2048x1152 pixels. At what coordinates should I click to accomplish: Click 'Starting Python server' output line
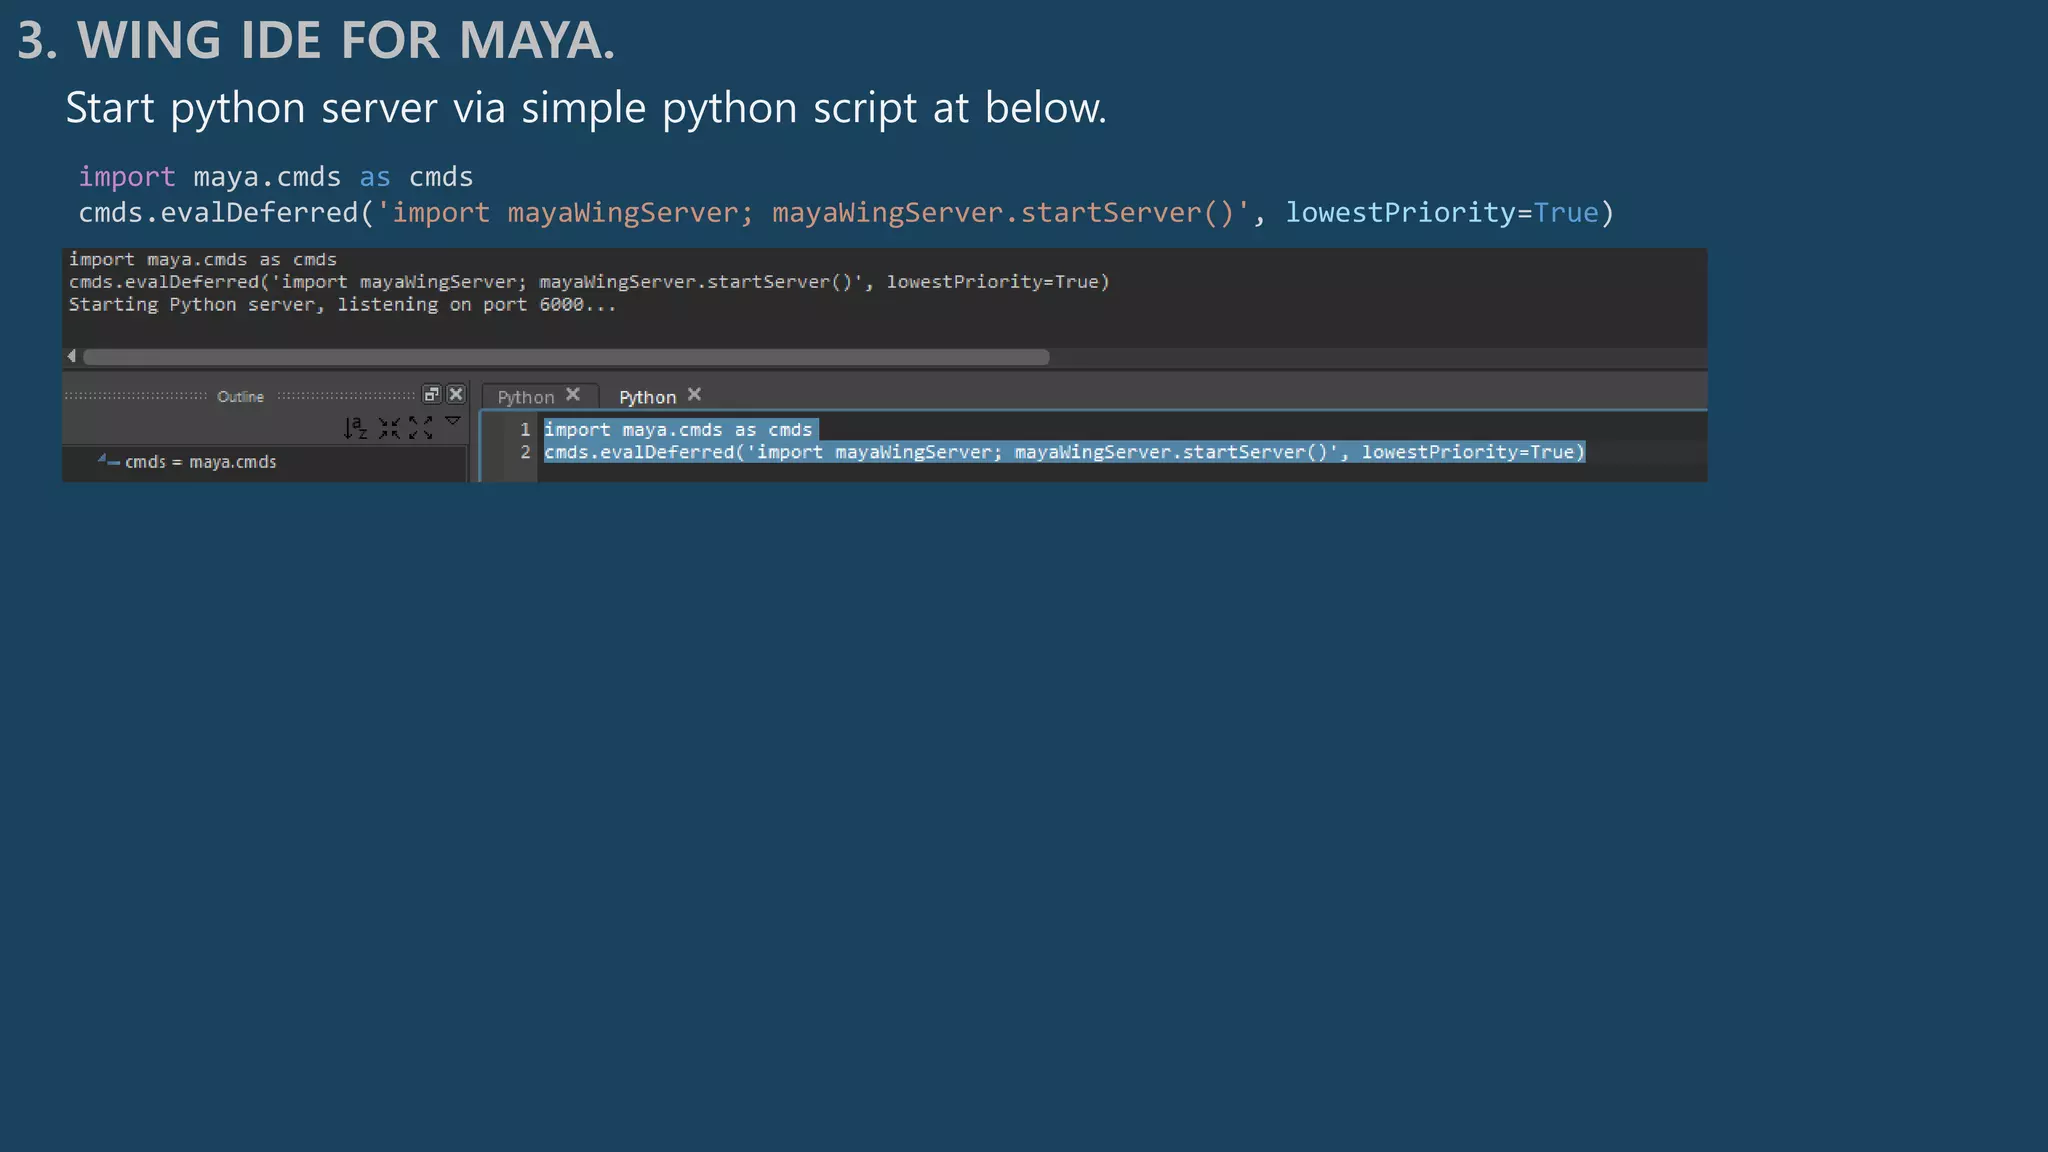point(342,305)
